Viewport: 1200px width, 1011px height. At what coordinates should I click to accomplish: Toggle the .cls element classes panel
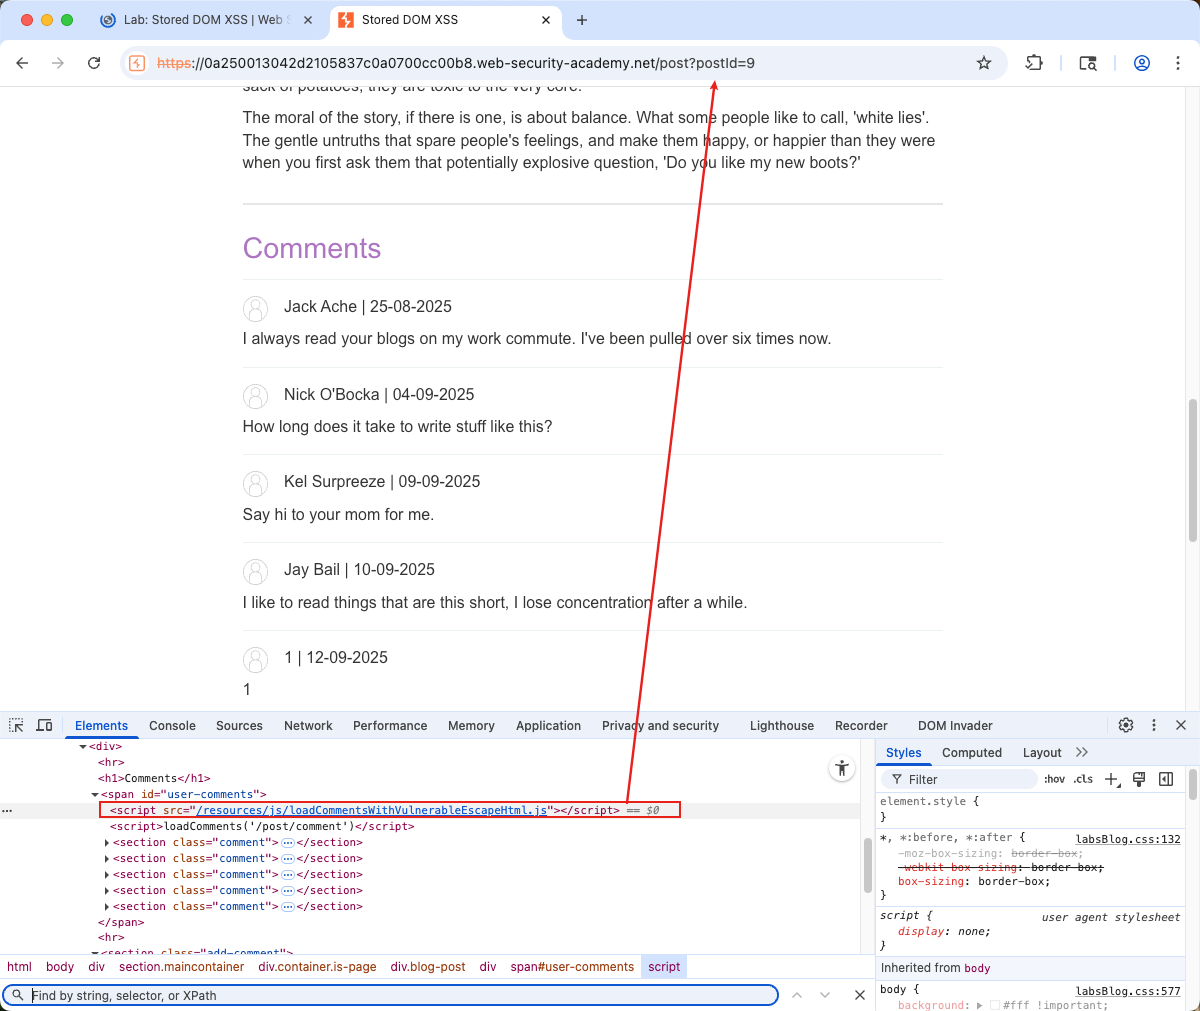[1083, 779]
